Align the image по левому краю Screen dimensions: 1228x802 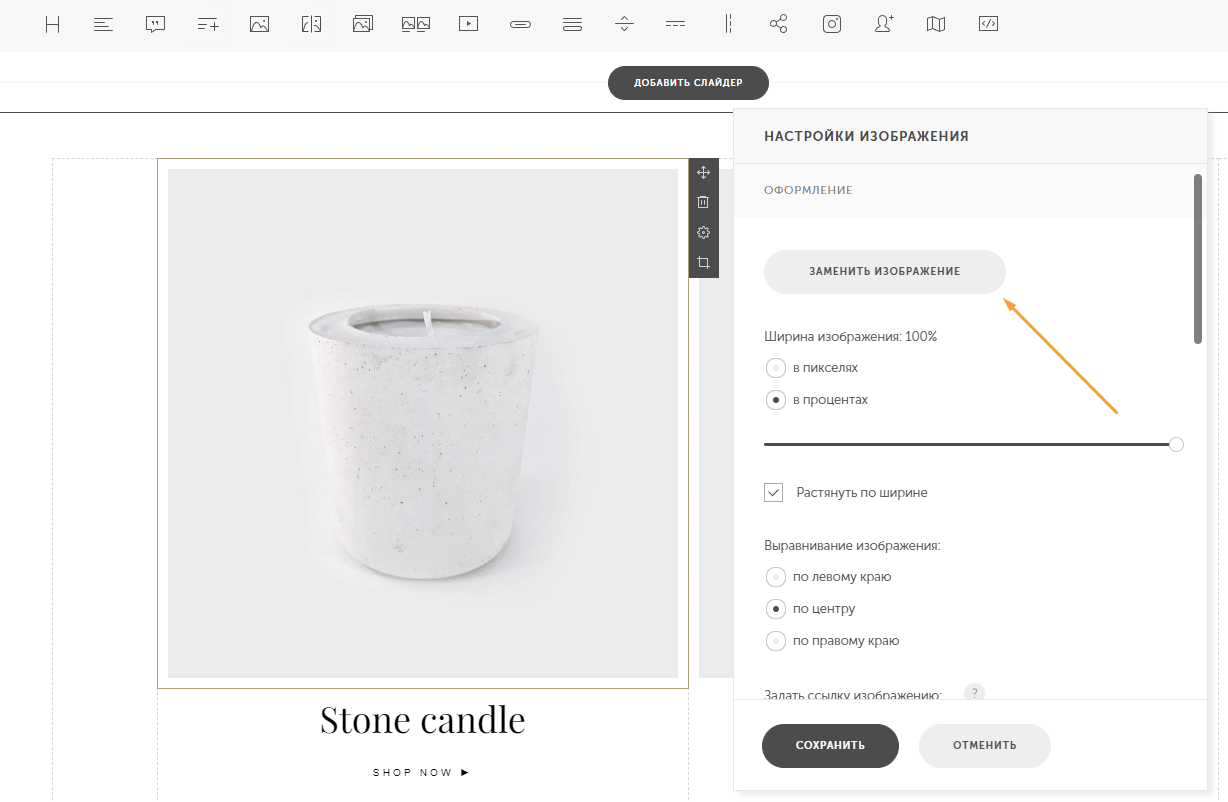775,576
